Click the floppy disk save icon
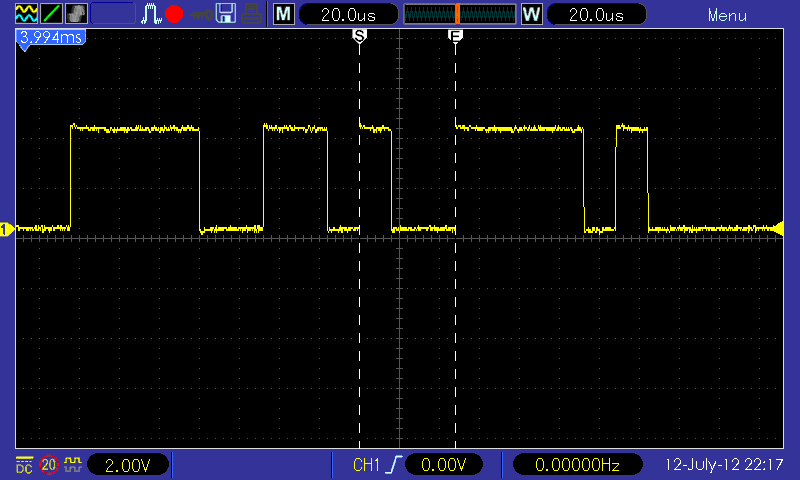The height and width of the screenshot is (480, 800). [x=226, y=14]
